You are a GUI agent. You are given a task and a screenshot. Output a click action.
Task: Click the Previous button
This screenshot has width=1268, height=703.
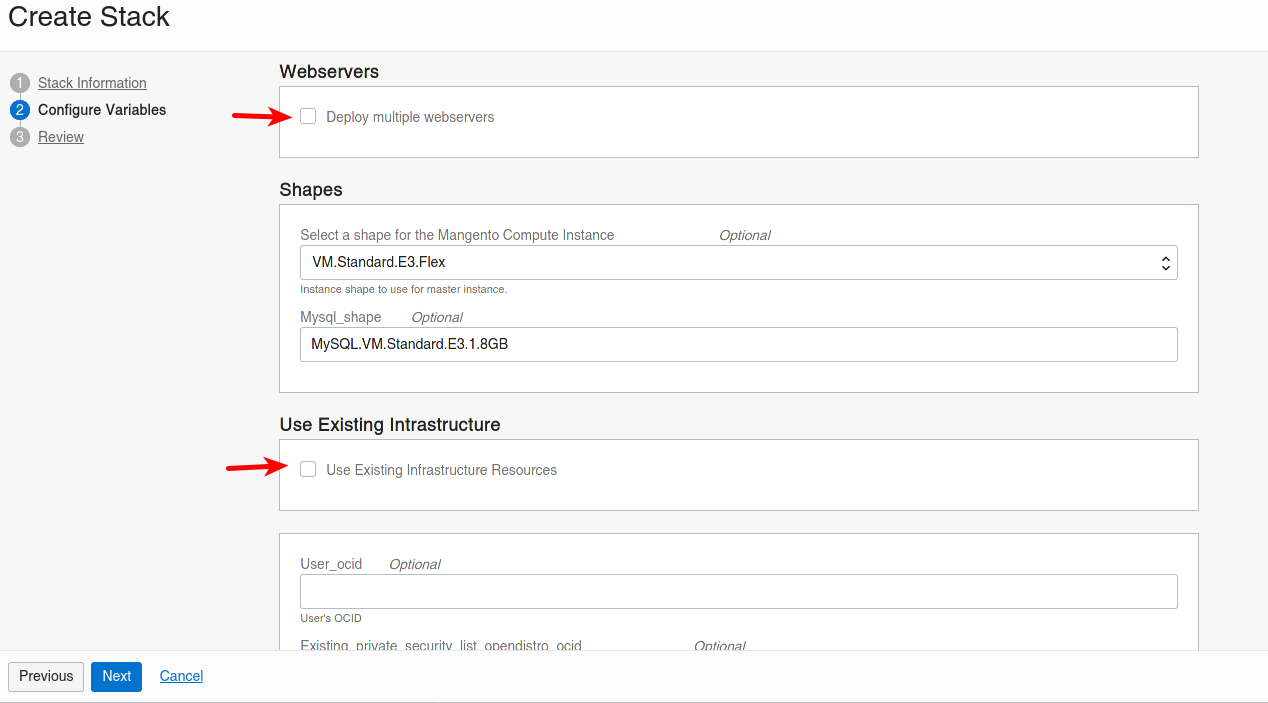coord(46,676)
